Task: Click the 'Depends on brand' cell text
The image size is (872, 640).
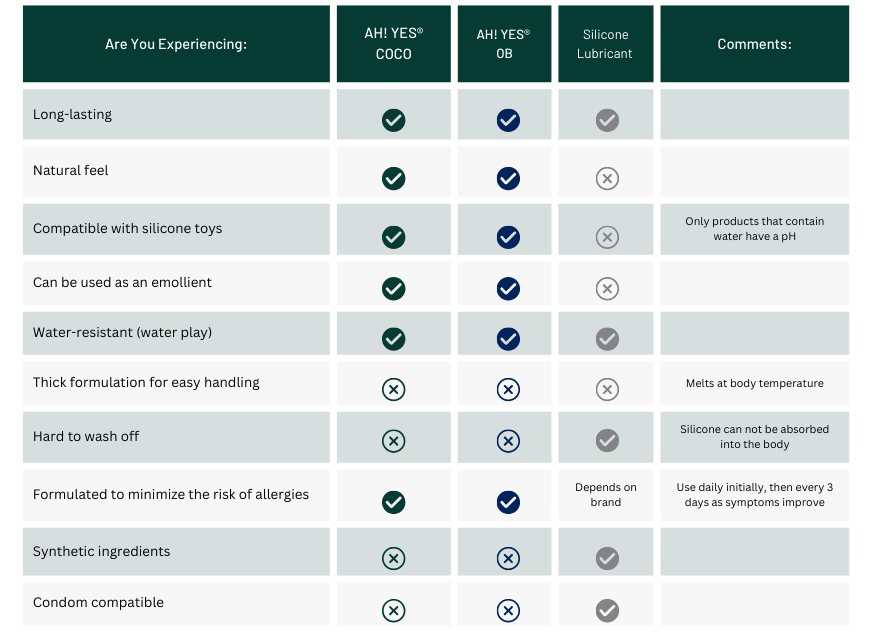Action: (x=606, y=495)
